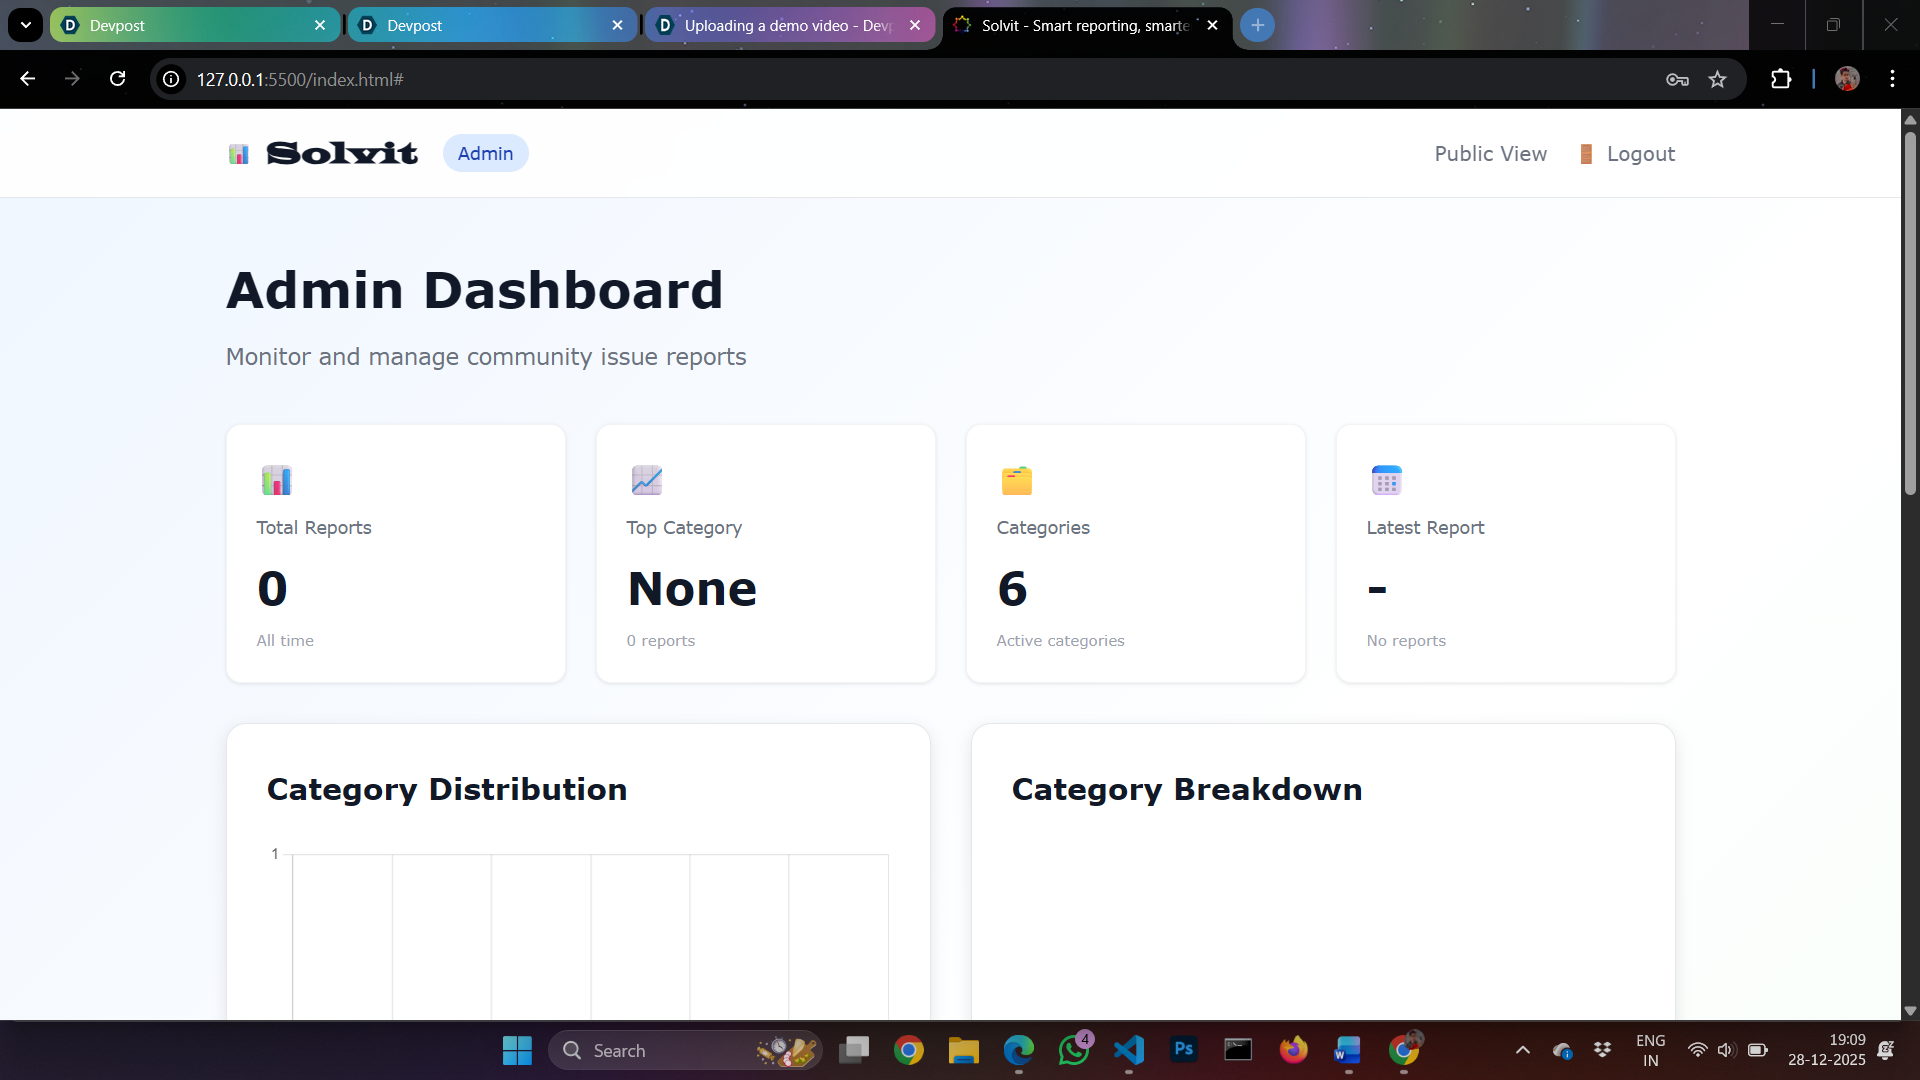Viewport: 1920px width, 1080px height.
Task: Open Visual Studio Code from the taskbar
Action: (x=1129, y=1050)
